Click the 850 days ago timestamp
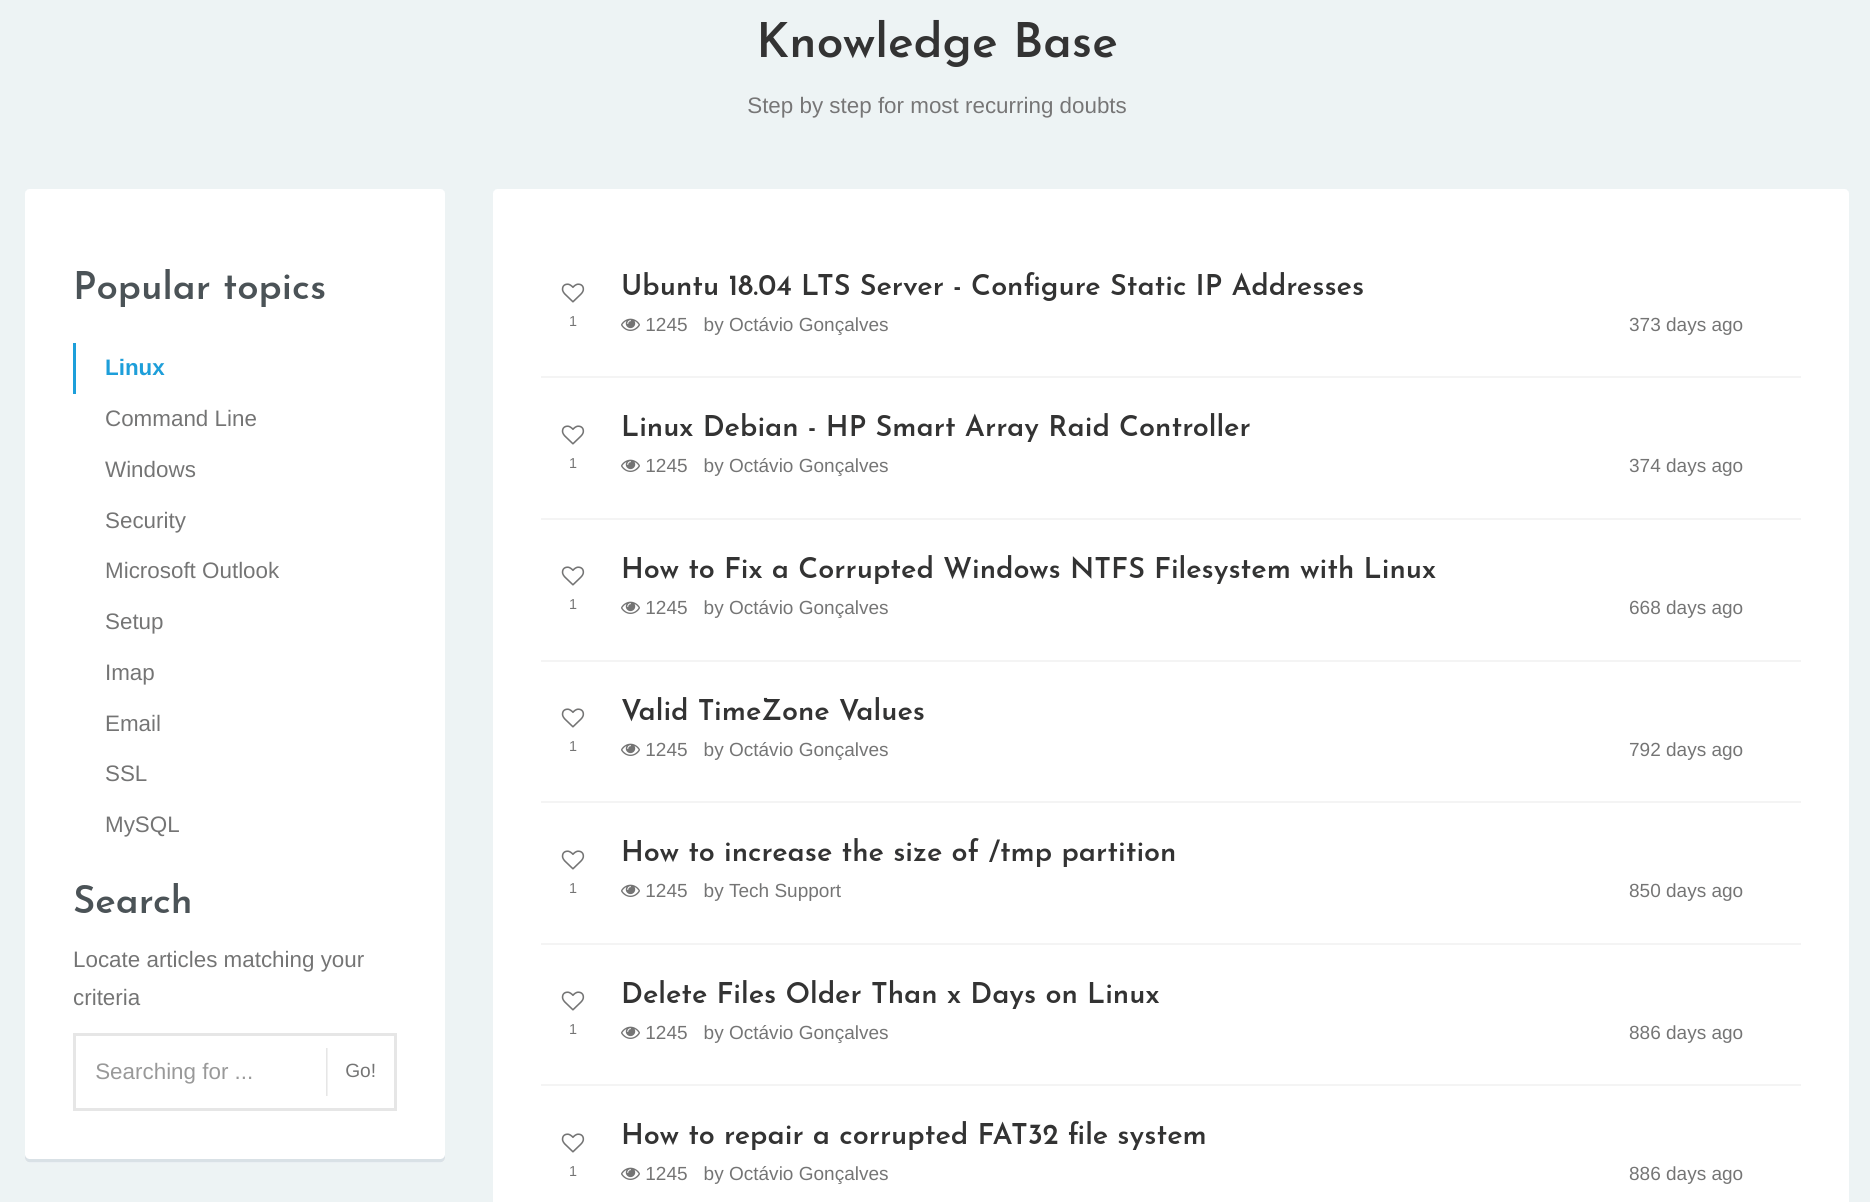 tap(1686, 891)
